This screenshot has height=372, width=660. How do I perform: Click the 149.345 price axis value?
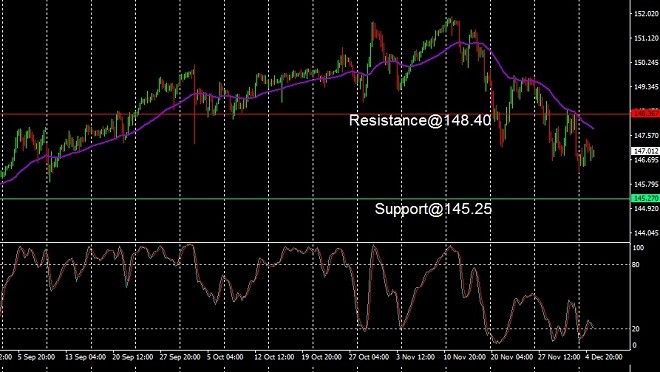tap(646, 87)
